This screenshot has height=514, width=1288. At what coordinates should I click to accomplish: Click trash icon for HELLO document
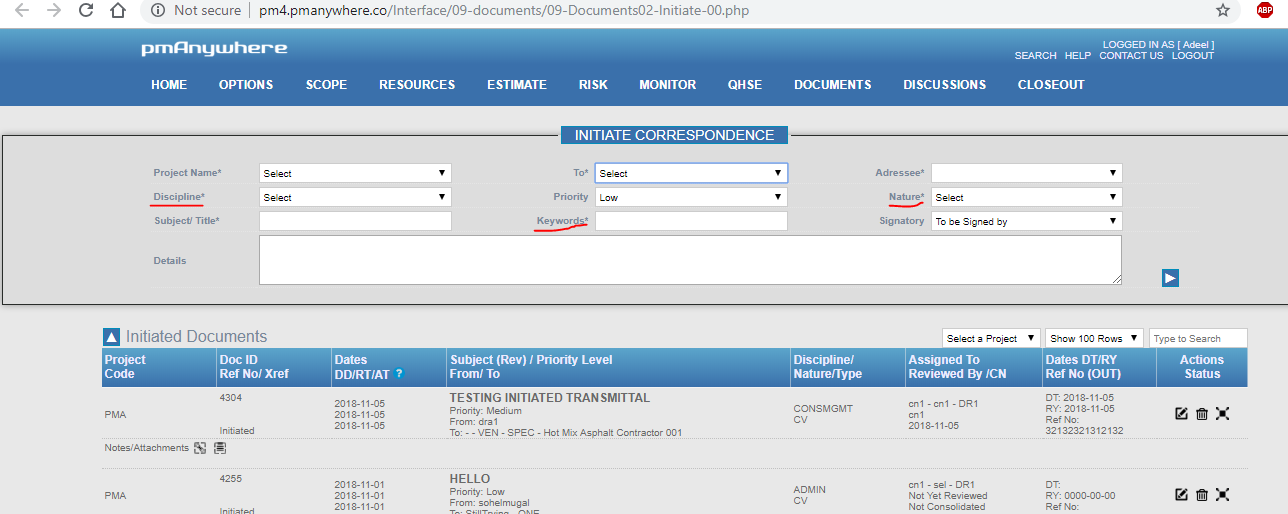click(1202, 494)
